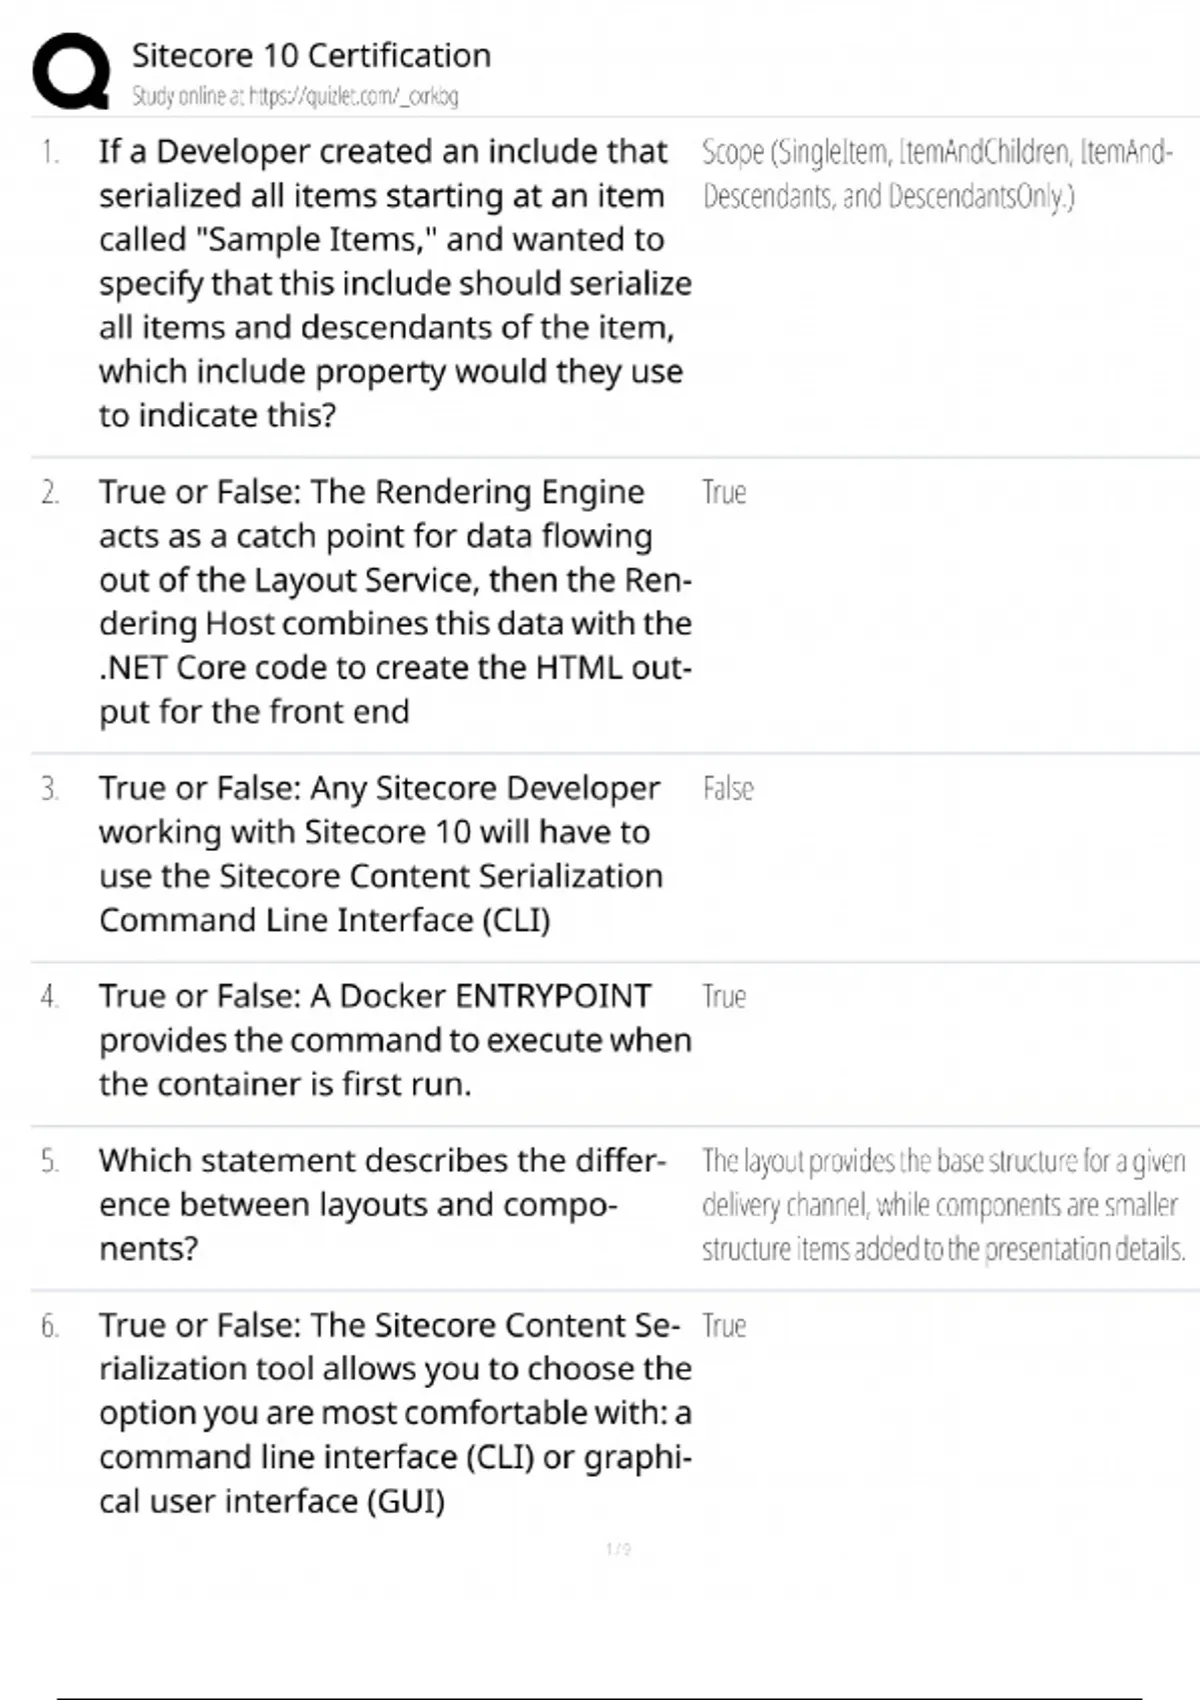Click the True answer for Rendering Engine

(x=724, y=492)
